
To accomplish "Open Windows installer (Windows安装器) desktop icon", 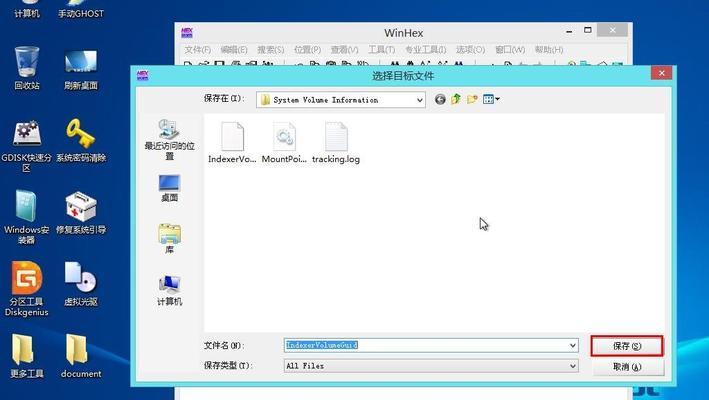I will (27, 217).
